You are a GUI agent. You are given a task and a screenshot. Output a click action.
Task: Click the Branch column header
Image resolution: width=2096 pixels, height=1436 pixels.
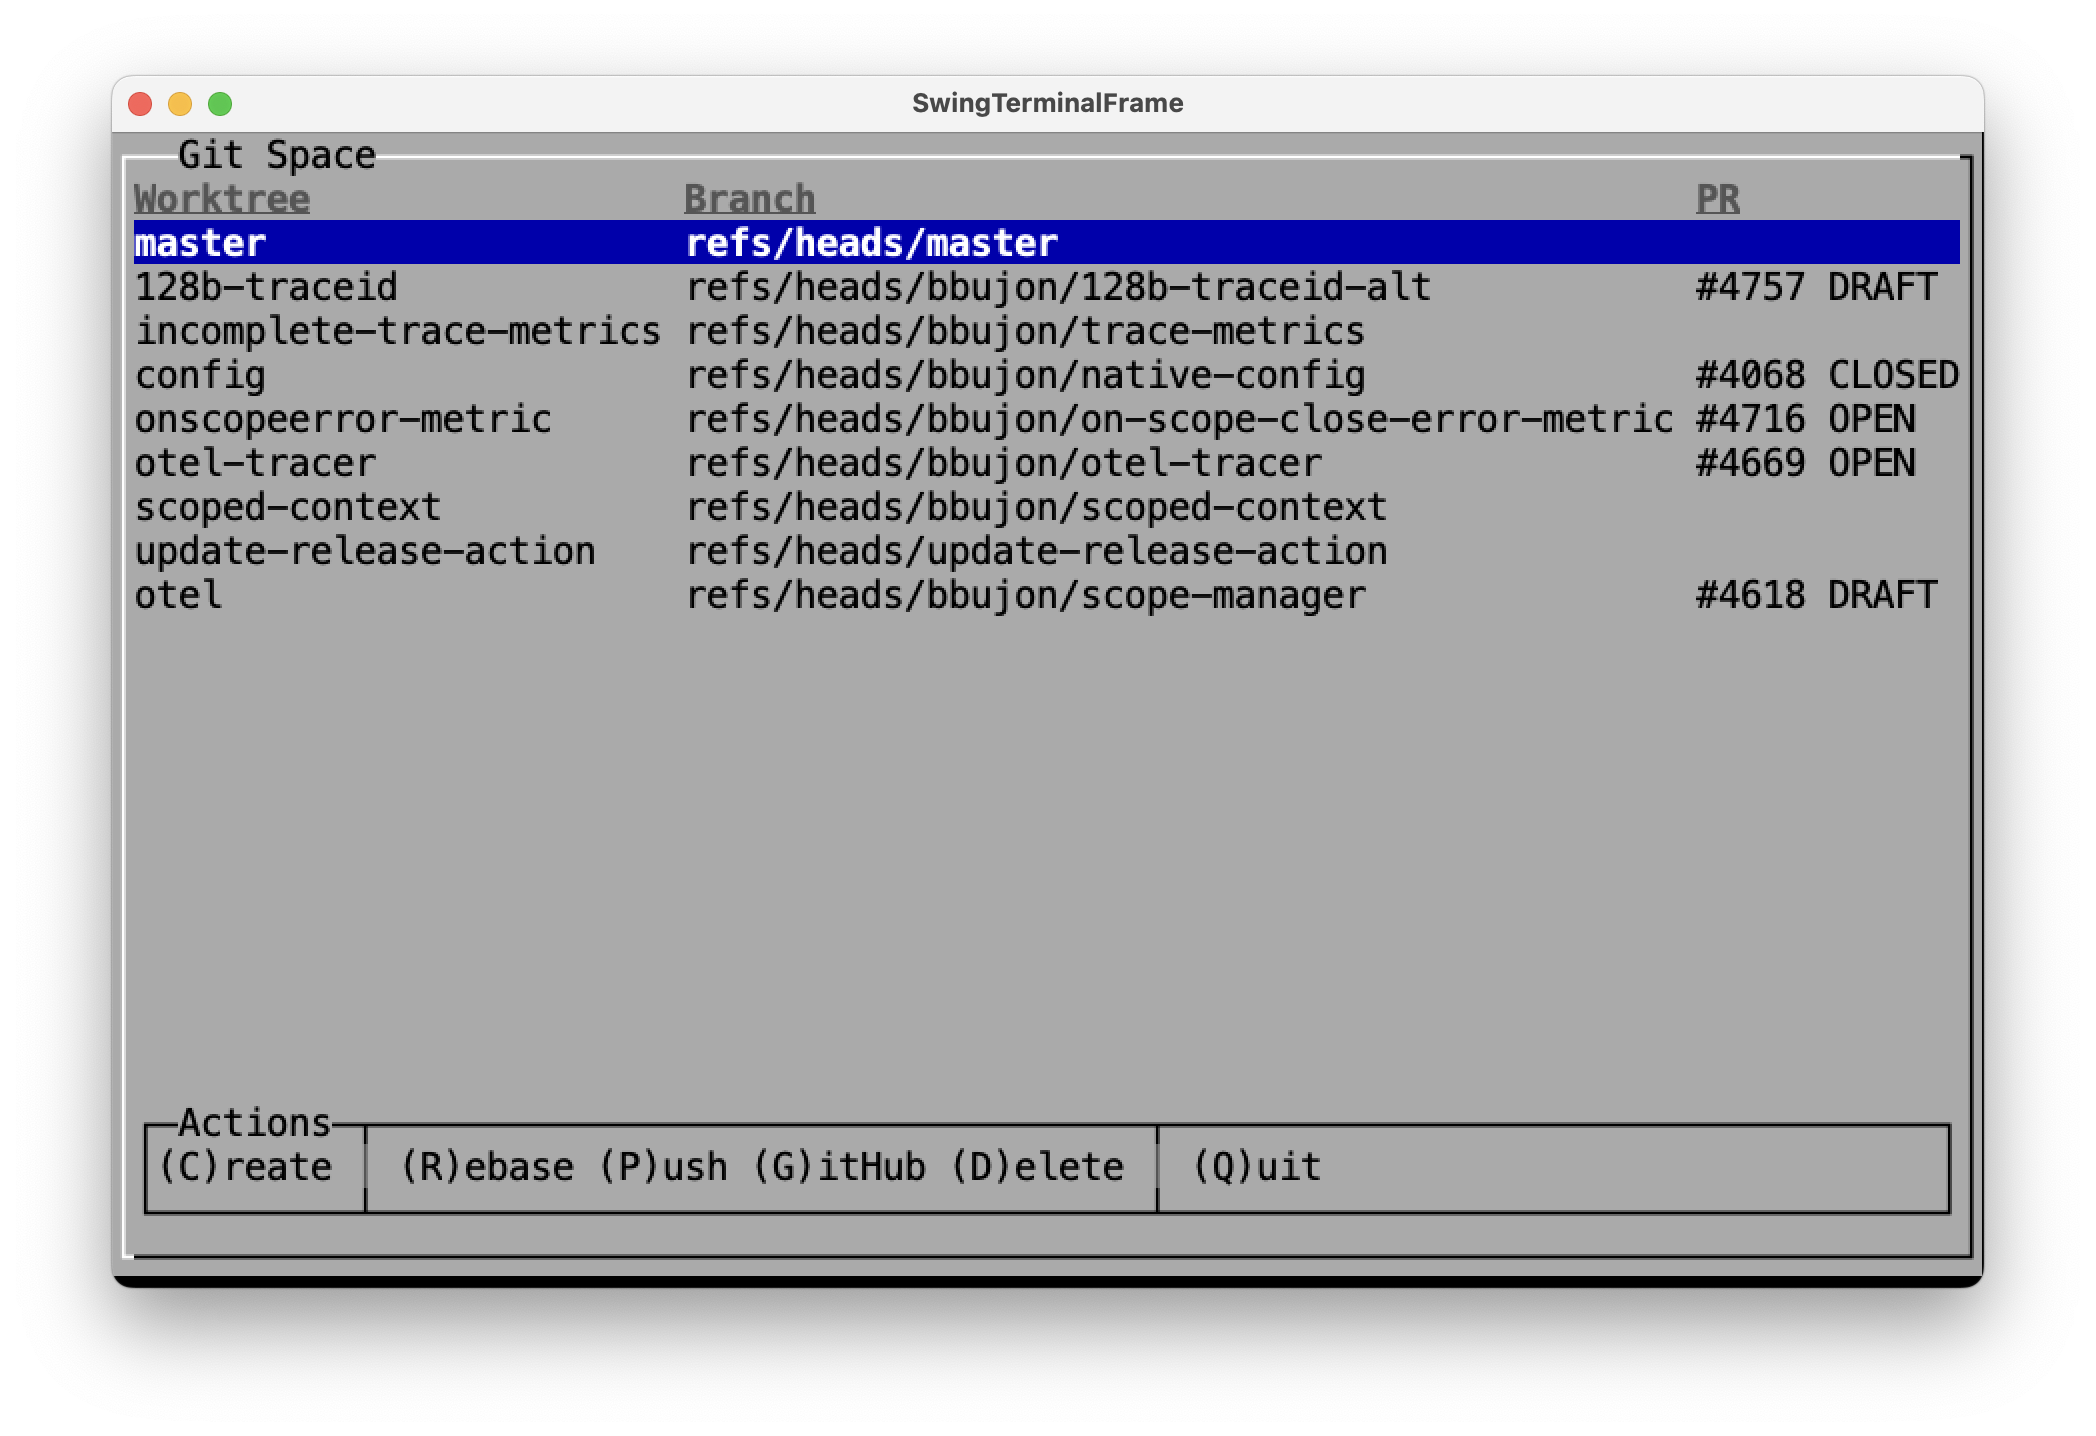[x=750, y=199]
